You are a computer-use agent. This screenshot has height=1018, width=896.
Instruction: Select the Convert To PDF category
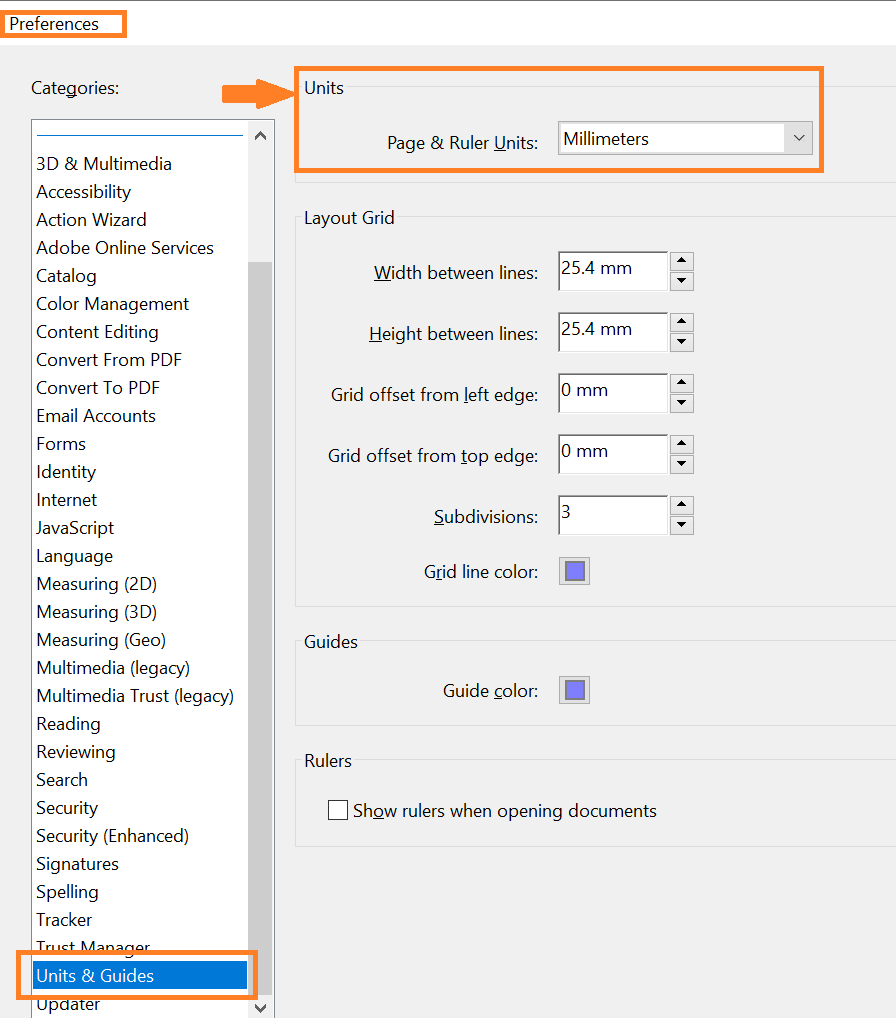click(97, 387)
